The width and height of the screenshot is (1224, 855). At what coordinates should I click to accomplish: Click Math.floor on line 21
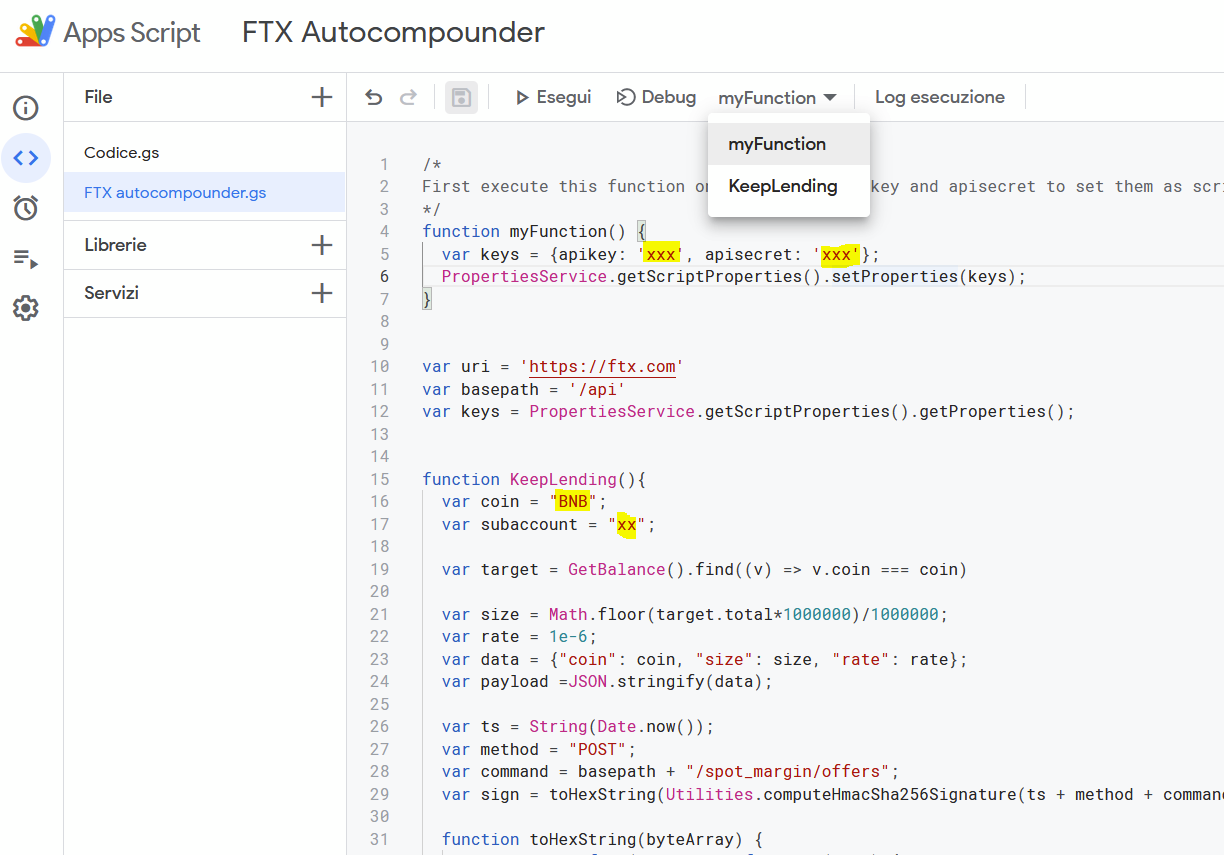pyautogui.click(x=598, y=614)
